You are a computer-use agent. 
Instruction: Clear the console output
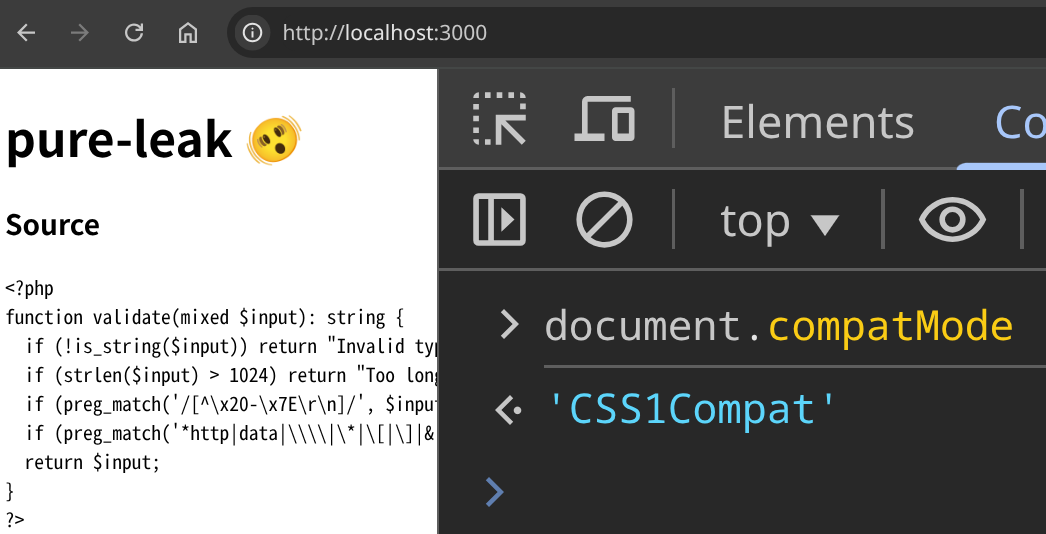[x=604, y=219]
